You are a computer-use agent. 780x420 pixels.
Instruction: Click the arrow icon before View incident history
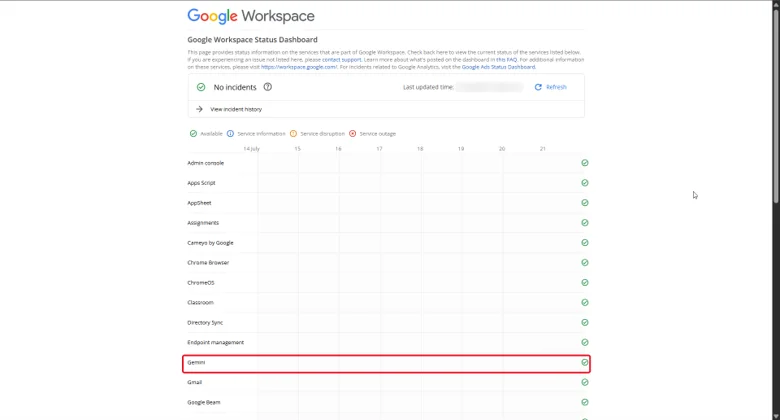tap(199, 109)
